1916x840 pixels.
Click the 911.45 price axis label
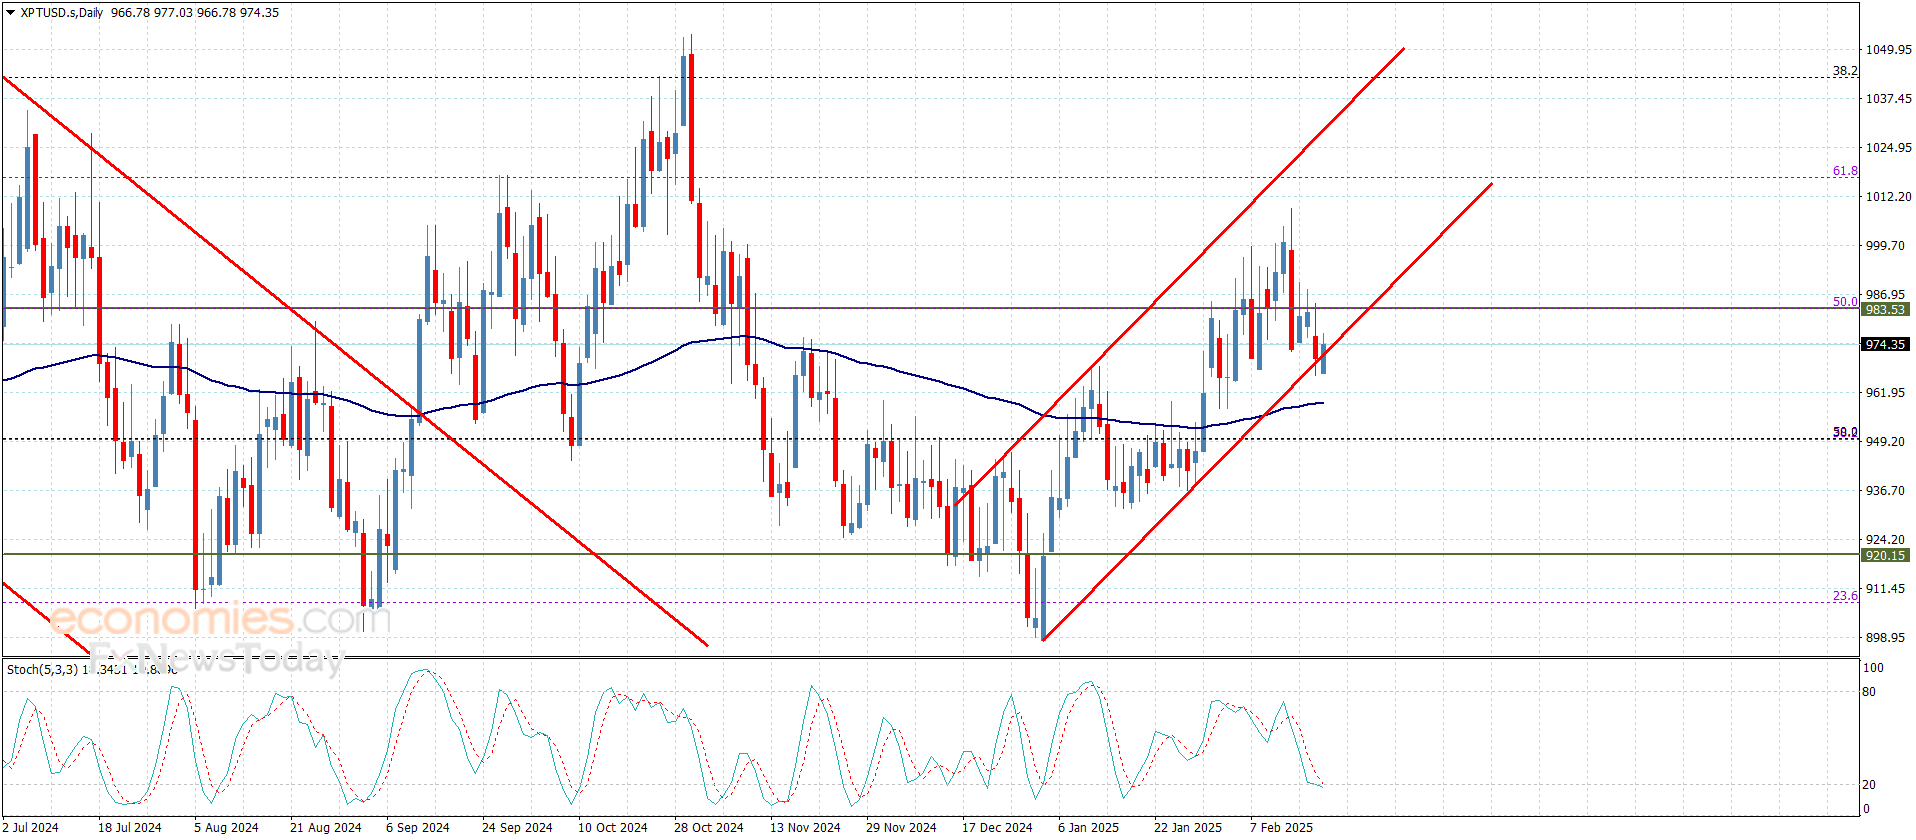pos(1885,588)
